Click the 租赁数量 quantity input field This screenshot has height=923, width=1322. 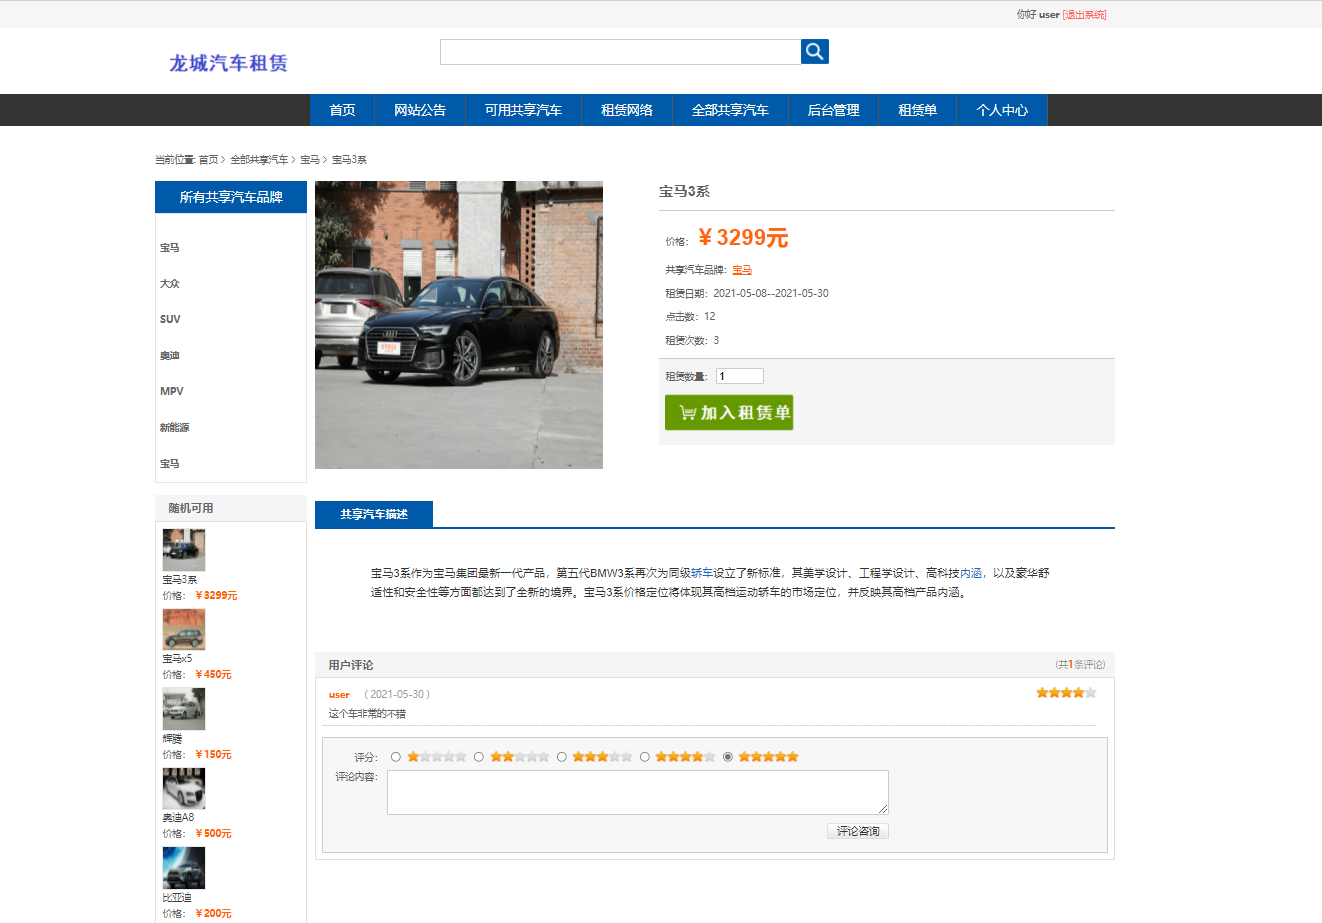(x=739, y=375)
